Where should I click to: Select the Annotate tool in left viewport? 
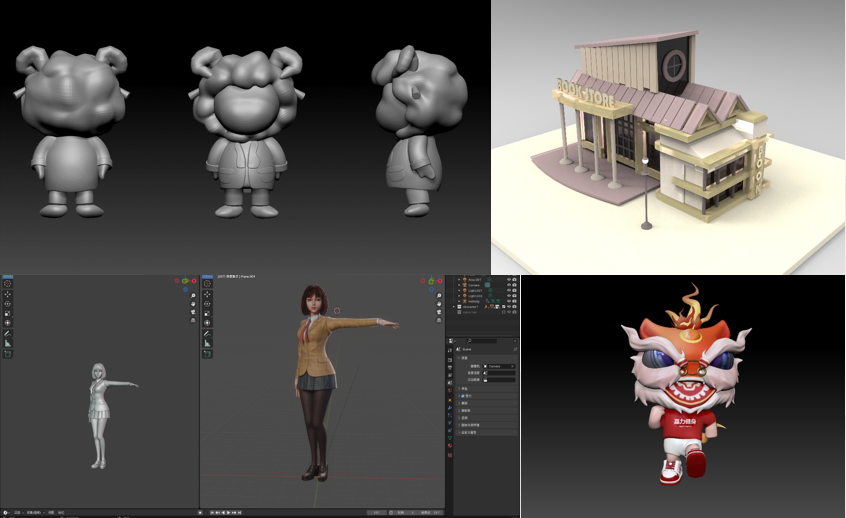tap(8, 333)
